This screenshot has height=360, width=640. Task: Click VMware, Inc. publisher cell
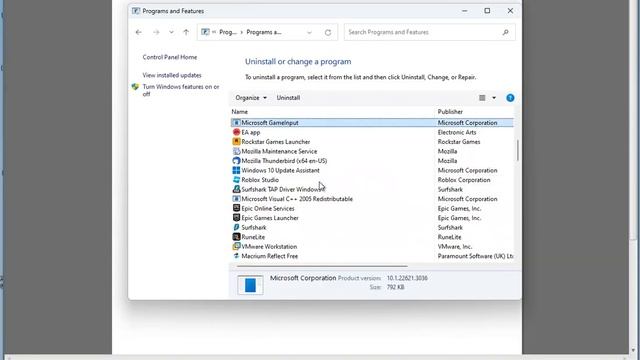[x=455, y=247]
